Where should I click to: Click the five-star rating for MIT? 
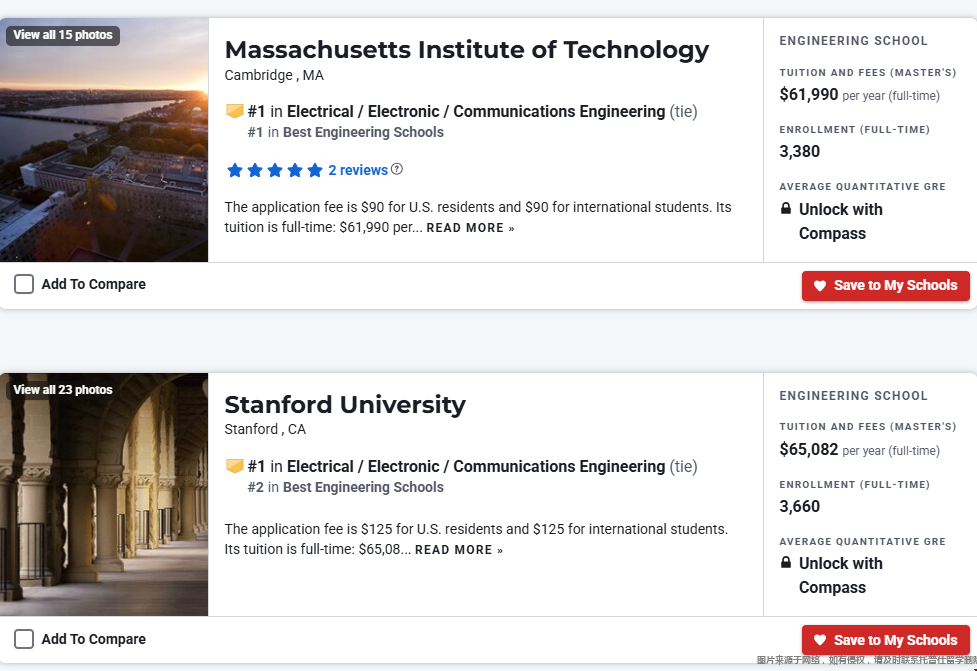pos(275,170)
